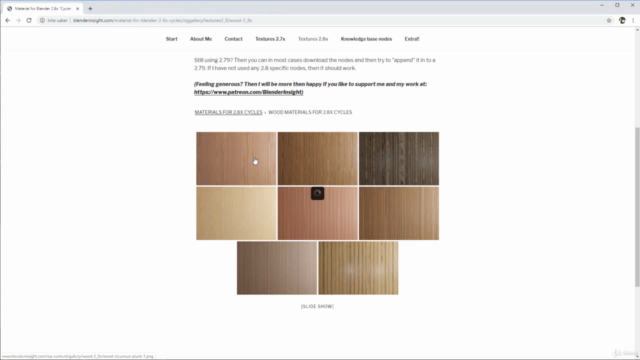Bookmark this page with the star icon
This screenshot has width=640, height=360.
pyautogui.click(x=609, y=20)
